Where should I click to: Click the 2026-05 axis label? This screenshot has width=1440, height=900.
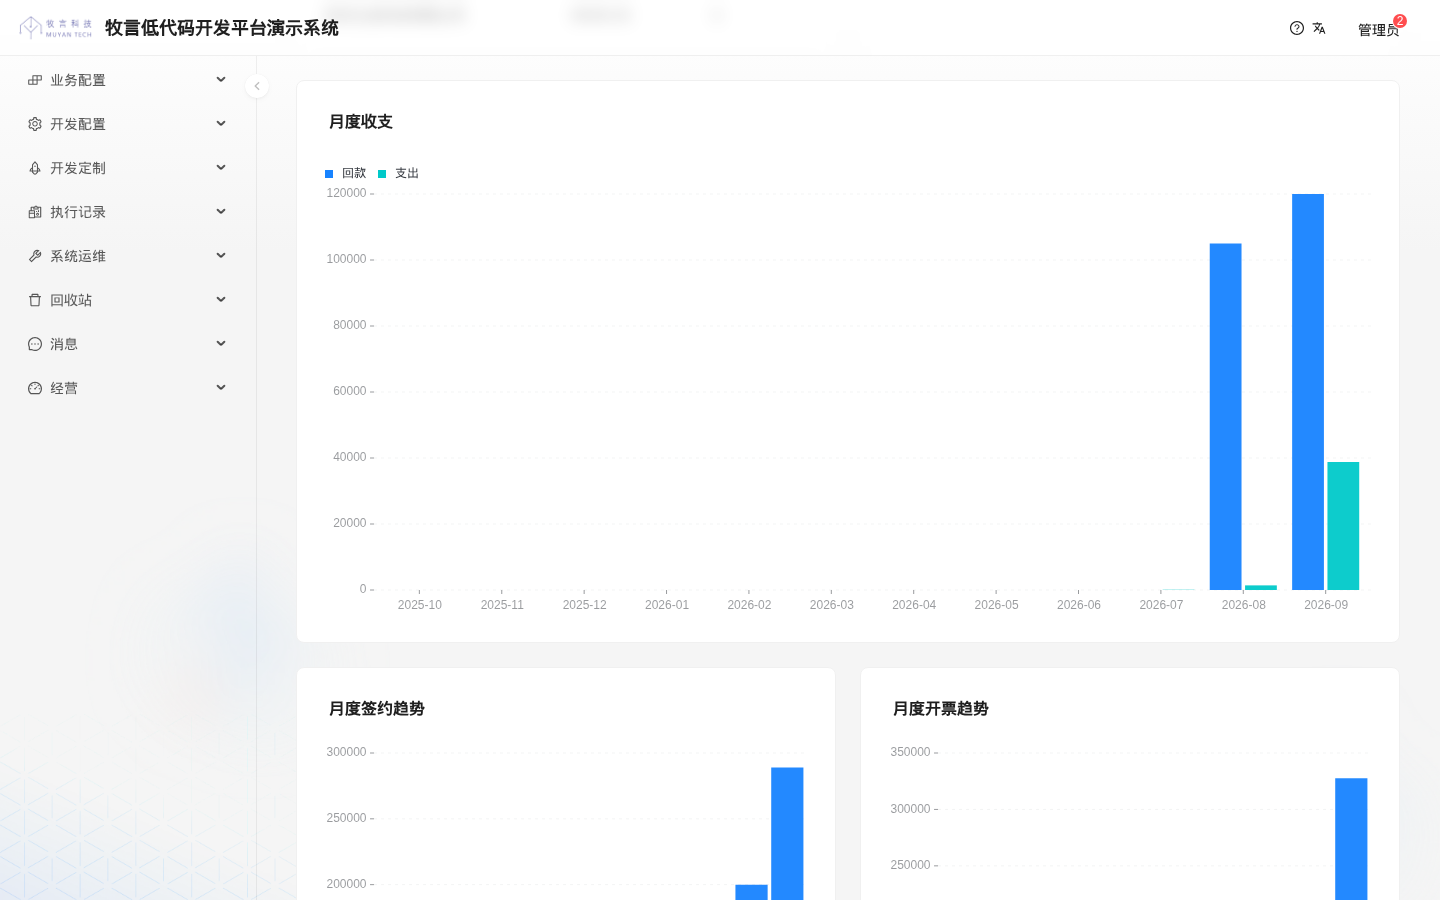pos(996,605)
